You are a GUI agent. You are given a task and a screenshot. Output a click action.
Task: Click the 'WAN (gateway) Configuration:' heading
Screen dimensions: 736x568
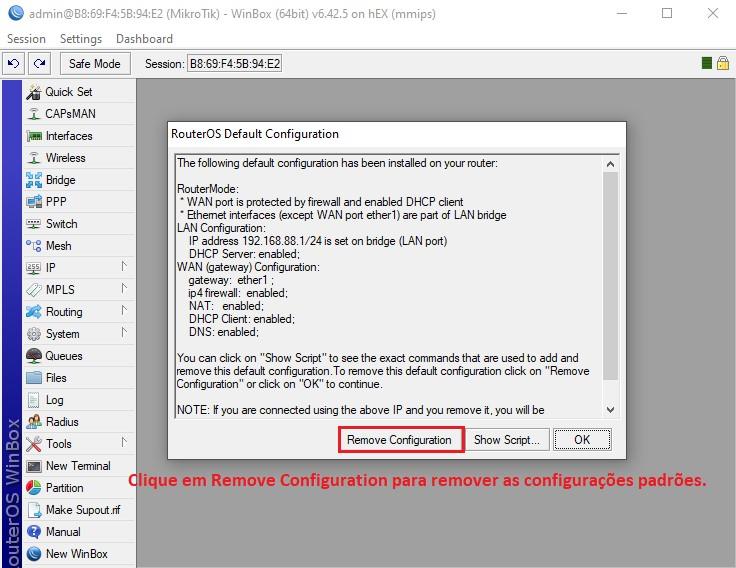[248, 267]
